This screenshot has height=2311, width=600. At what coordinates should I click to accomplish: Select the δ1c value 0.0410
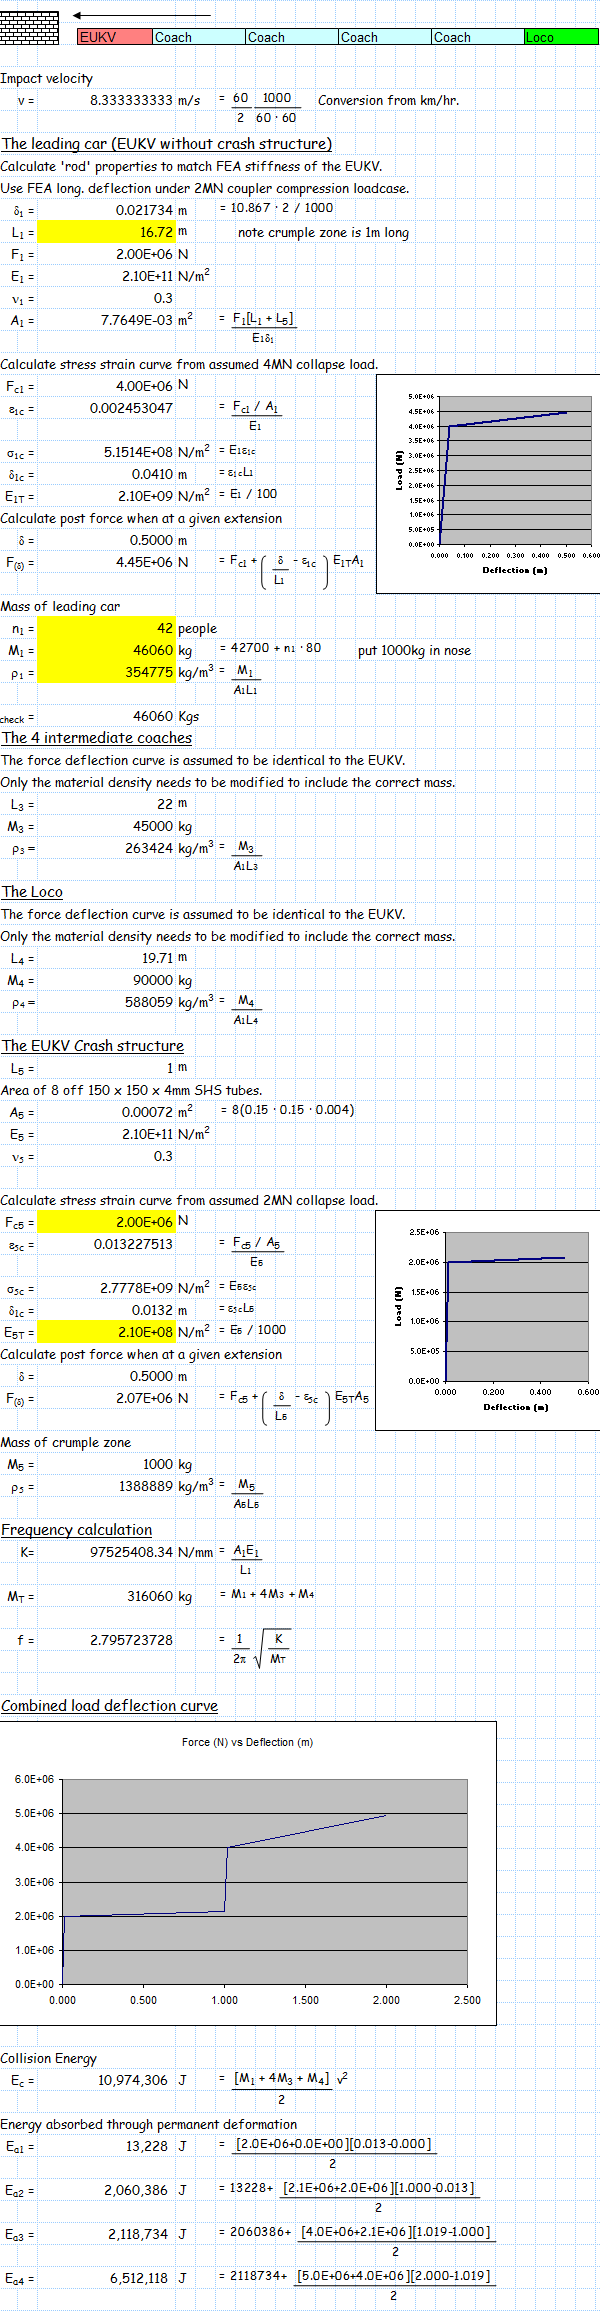pos(152,474)
